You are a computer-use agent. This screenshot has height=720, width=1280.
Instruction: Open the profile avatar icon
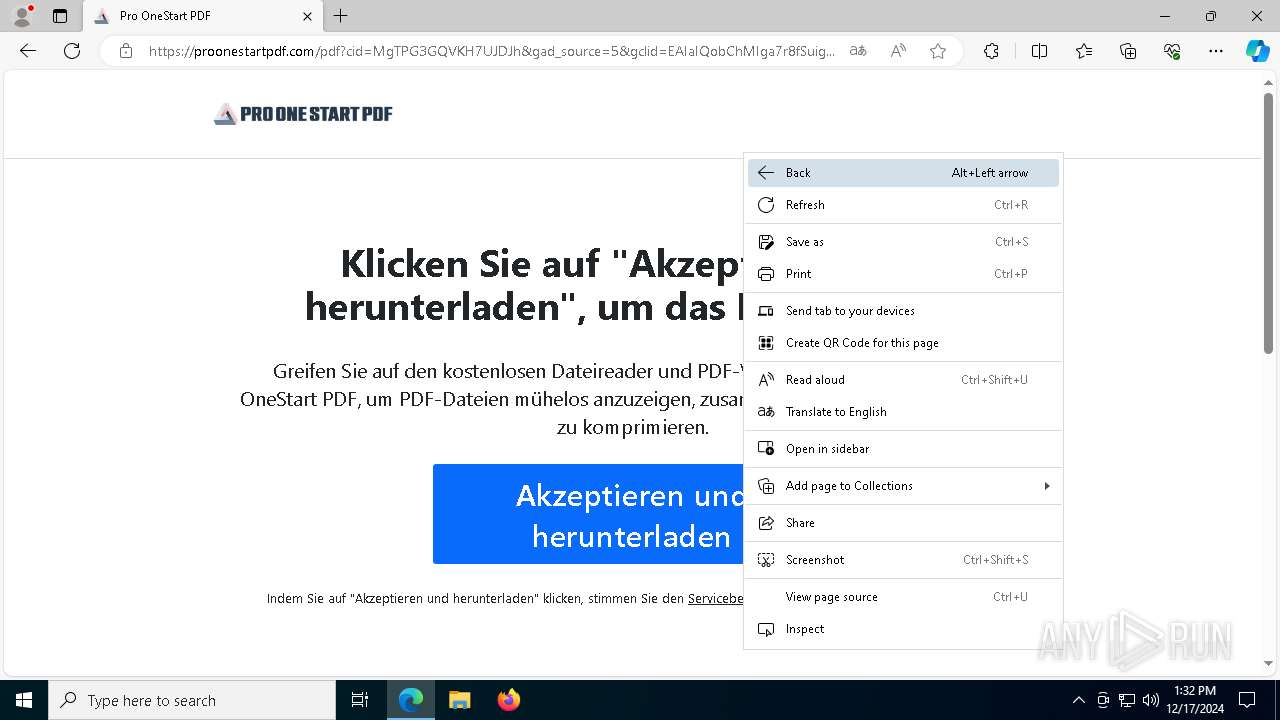tap(22, 16)
